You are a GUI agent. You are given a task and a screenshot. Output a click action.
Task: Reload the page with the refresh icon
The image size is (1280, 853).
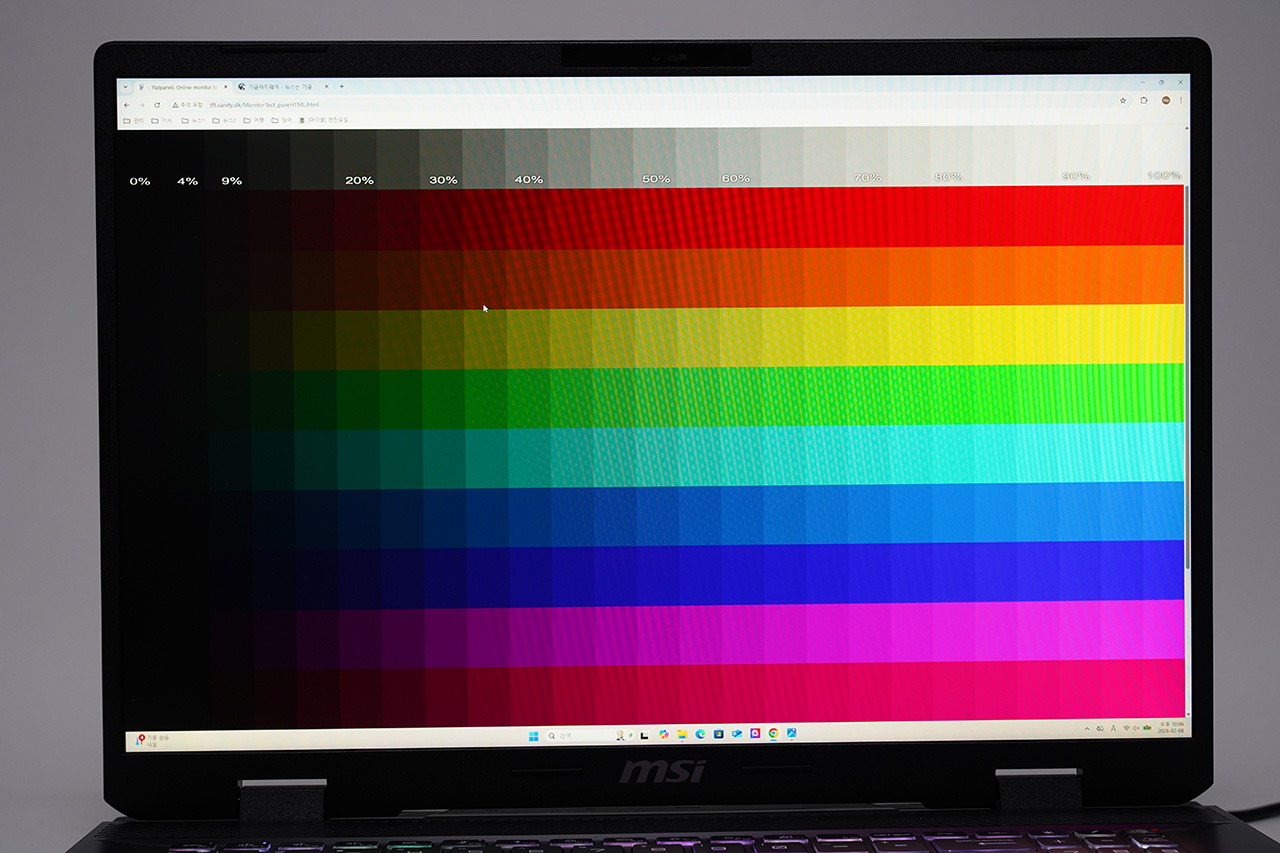click(x=157, y=104)
